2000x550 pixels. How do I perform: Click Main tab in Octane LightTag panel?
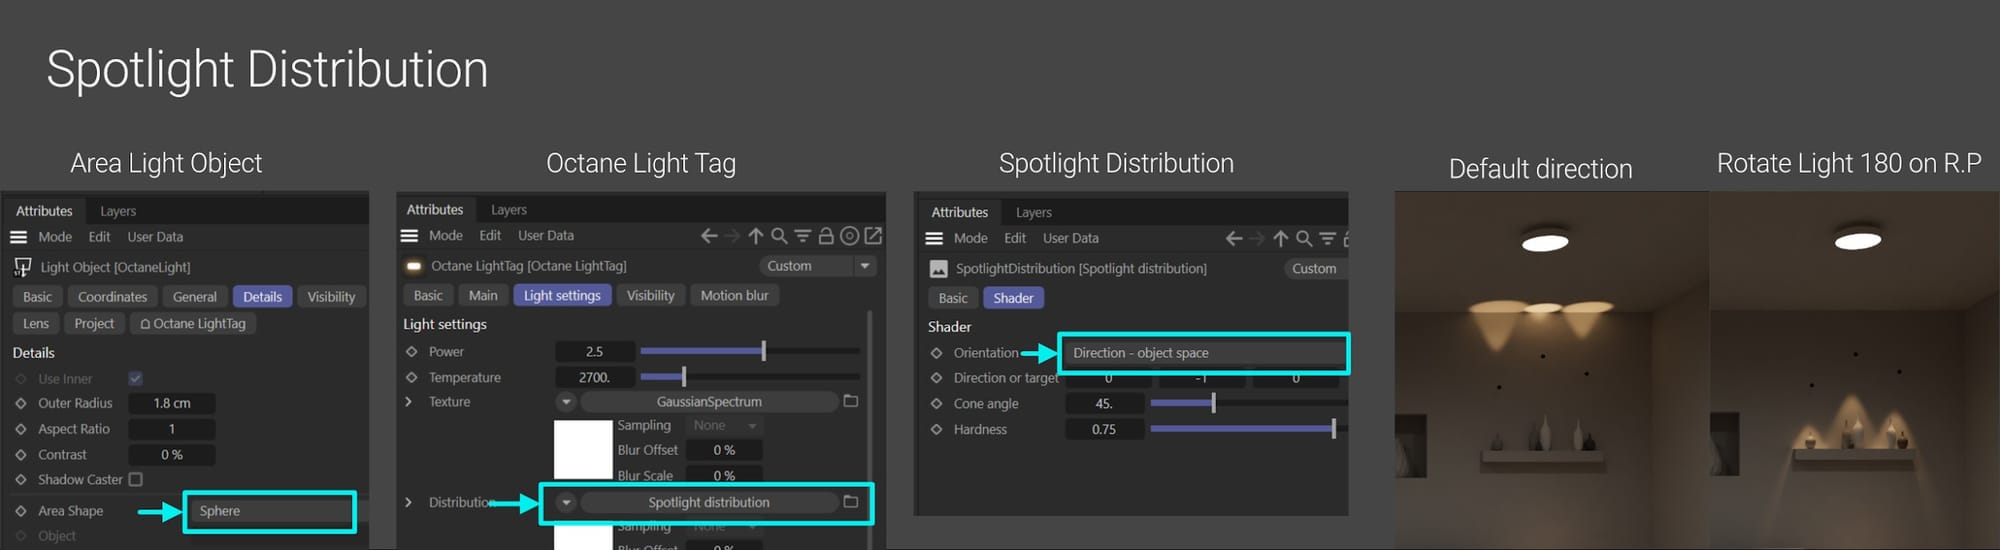483,295
